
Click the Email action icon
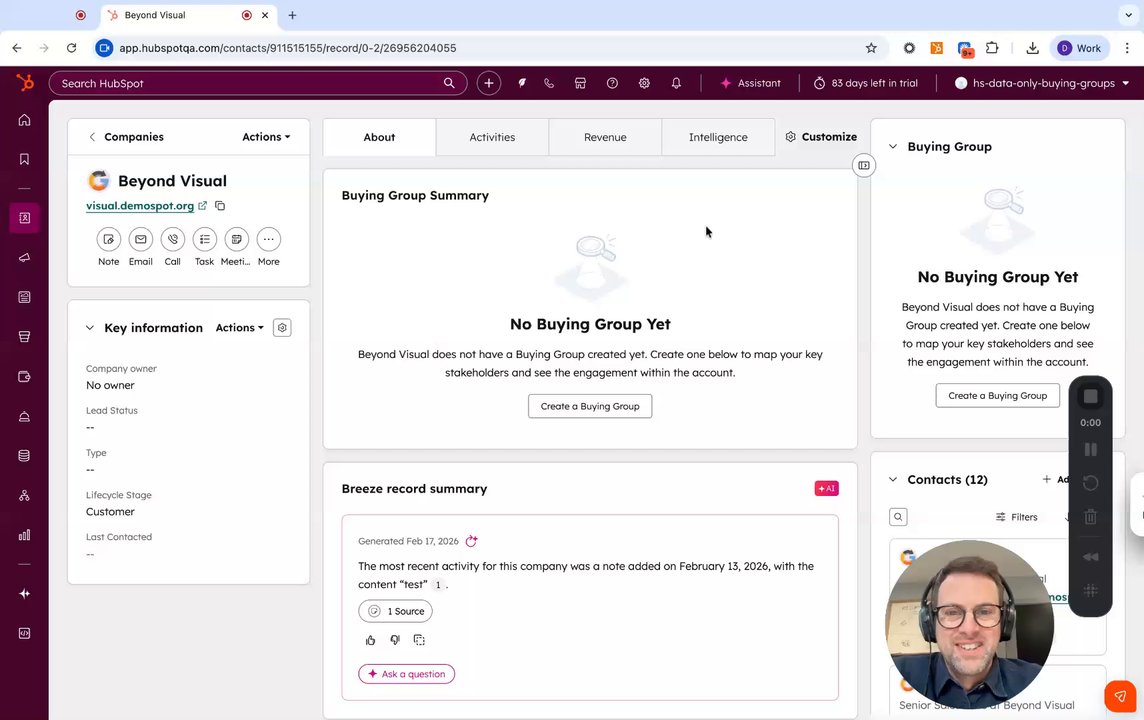coord(141,239)
